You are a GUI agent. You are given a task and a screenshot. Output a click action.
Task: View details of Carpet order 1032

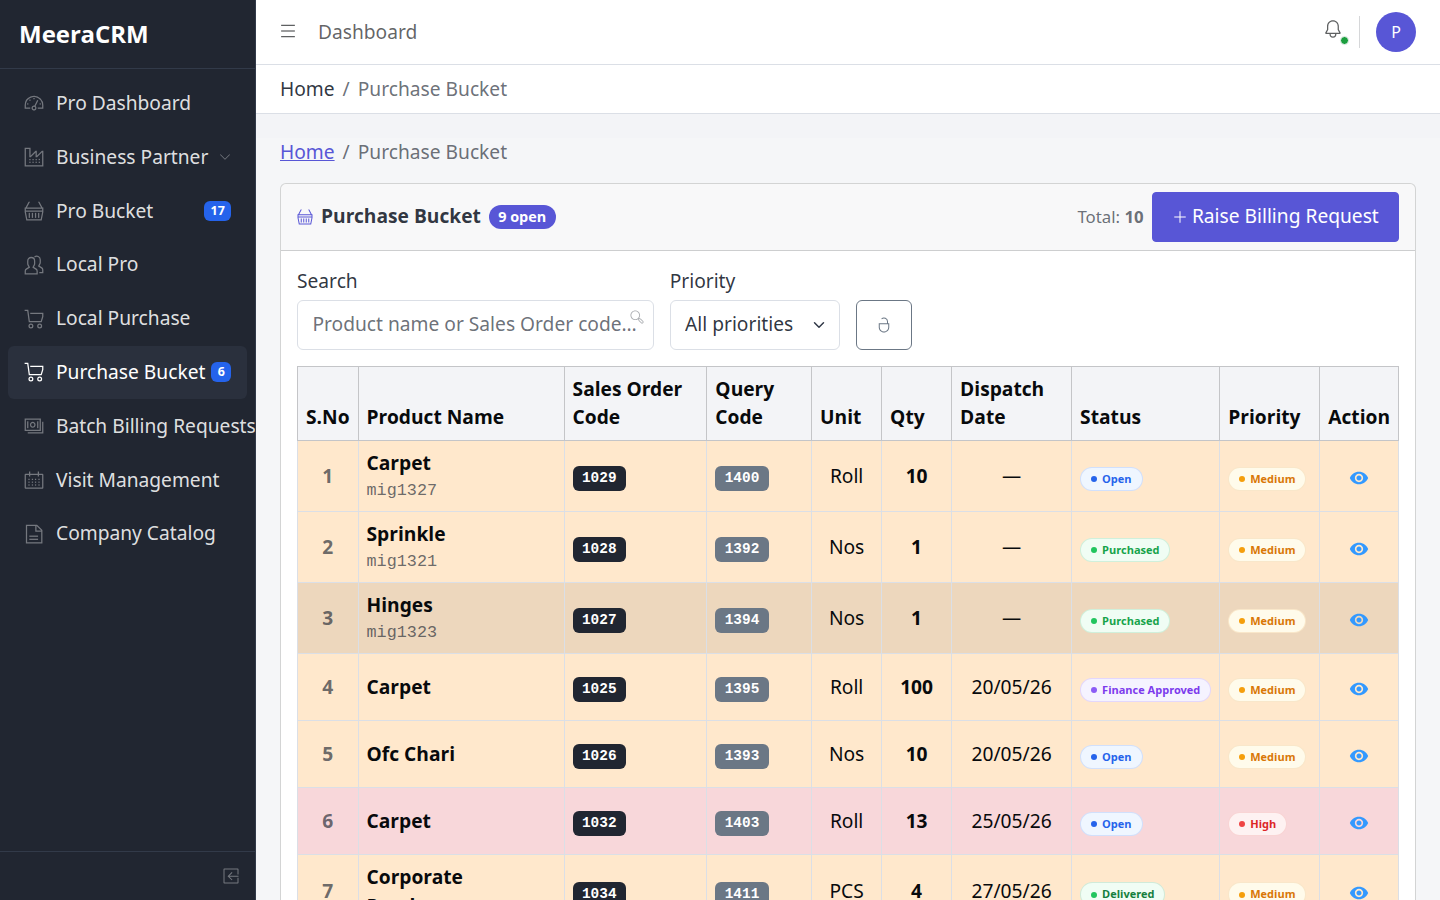[x=1358, y=823]
